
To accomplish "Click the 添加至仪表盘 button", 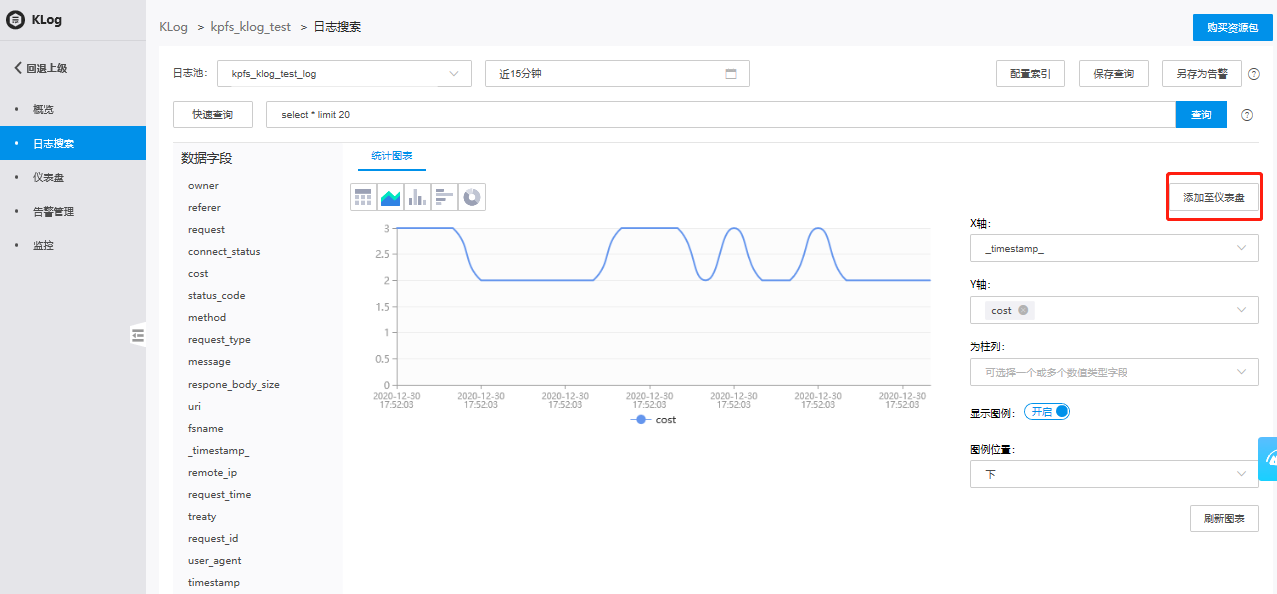I will coord(1213,198).
